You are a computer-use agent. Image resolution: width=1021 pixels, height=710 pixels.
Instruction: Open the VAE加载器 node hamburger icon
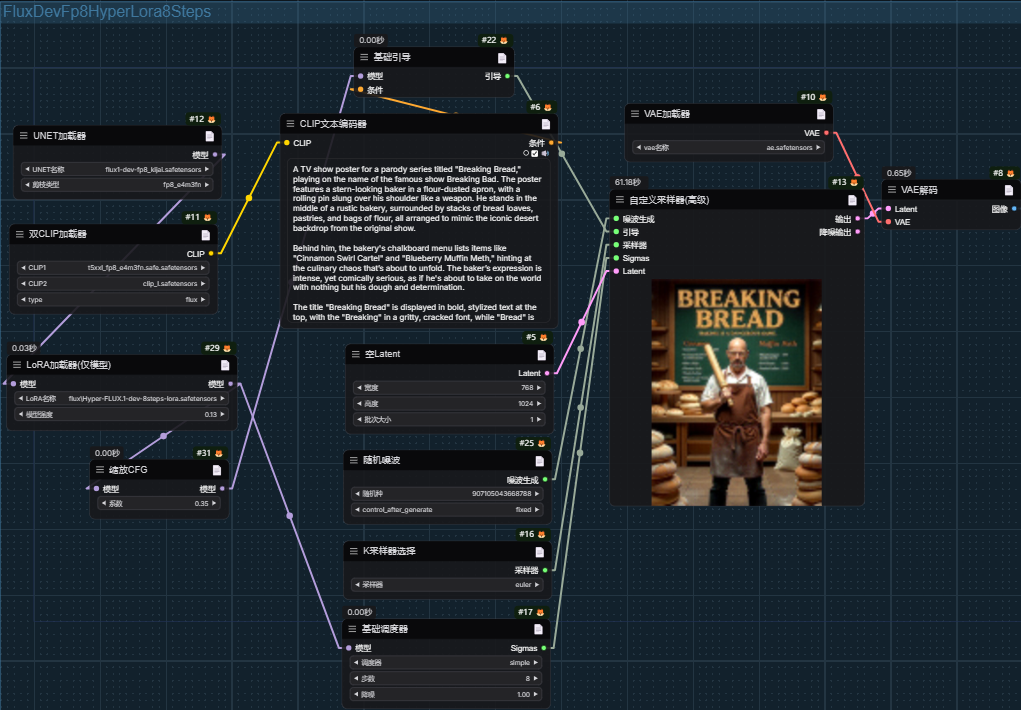[635, 113]
